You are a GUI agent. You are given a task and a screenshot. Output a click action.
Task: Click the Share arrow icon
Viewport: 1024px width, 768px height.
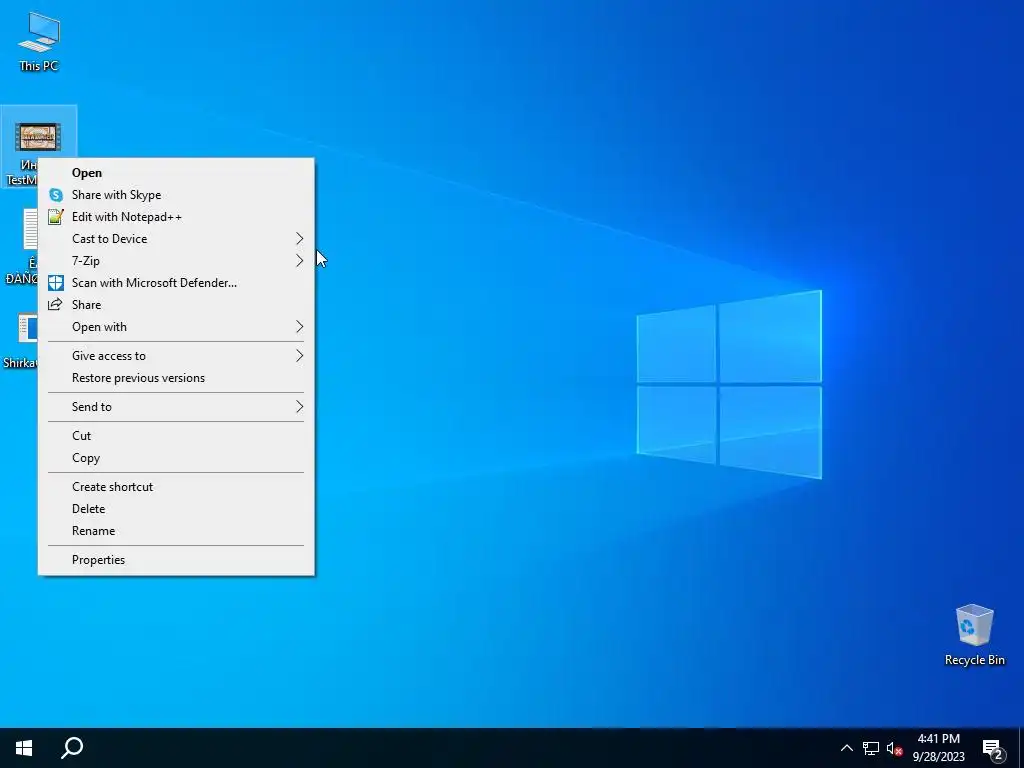point(56,304)
